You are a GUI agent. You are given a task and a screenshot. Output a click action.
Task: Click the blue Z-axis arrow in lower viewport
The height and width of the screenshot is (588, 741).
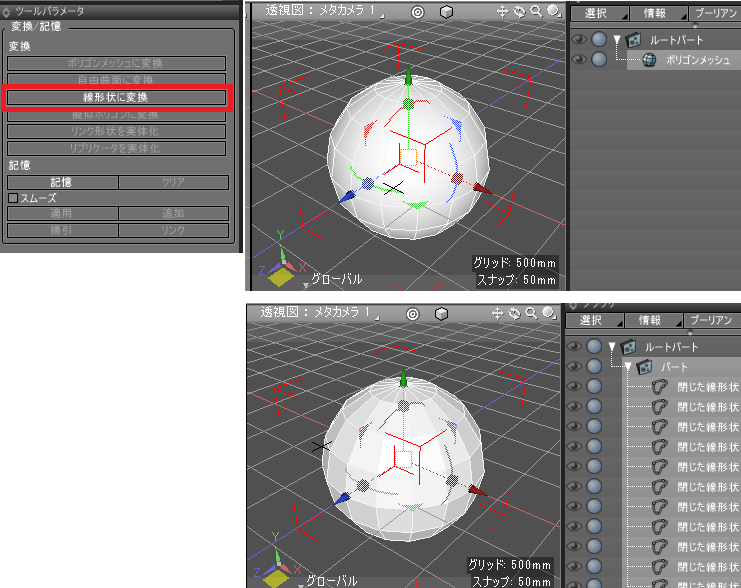(x=344, y=498)
